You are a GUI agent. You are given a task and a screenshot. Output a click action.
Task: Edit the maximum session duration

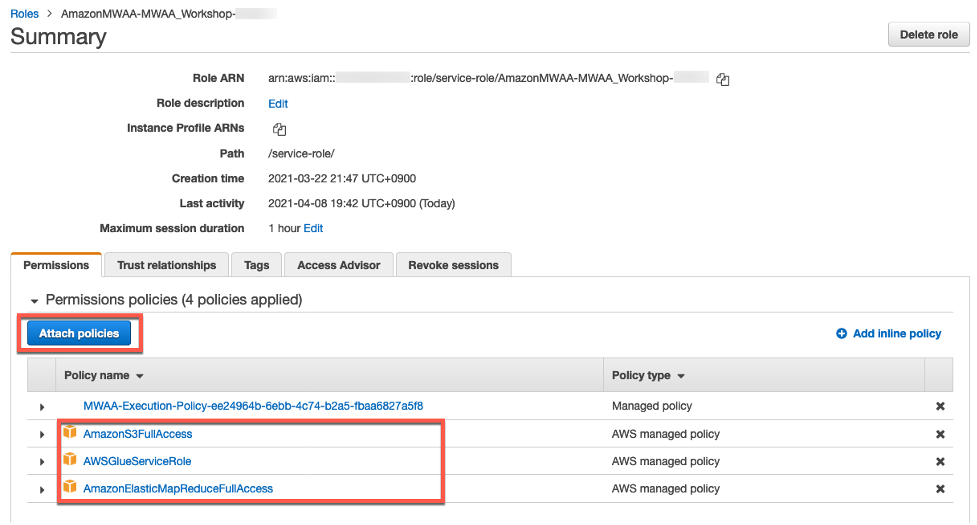(x=313, y=228)
